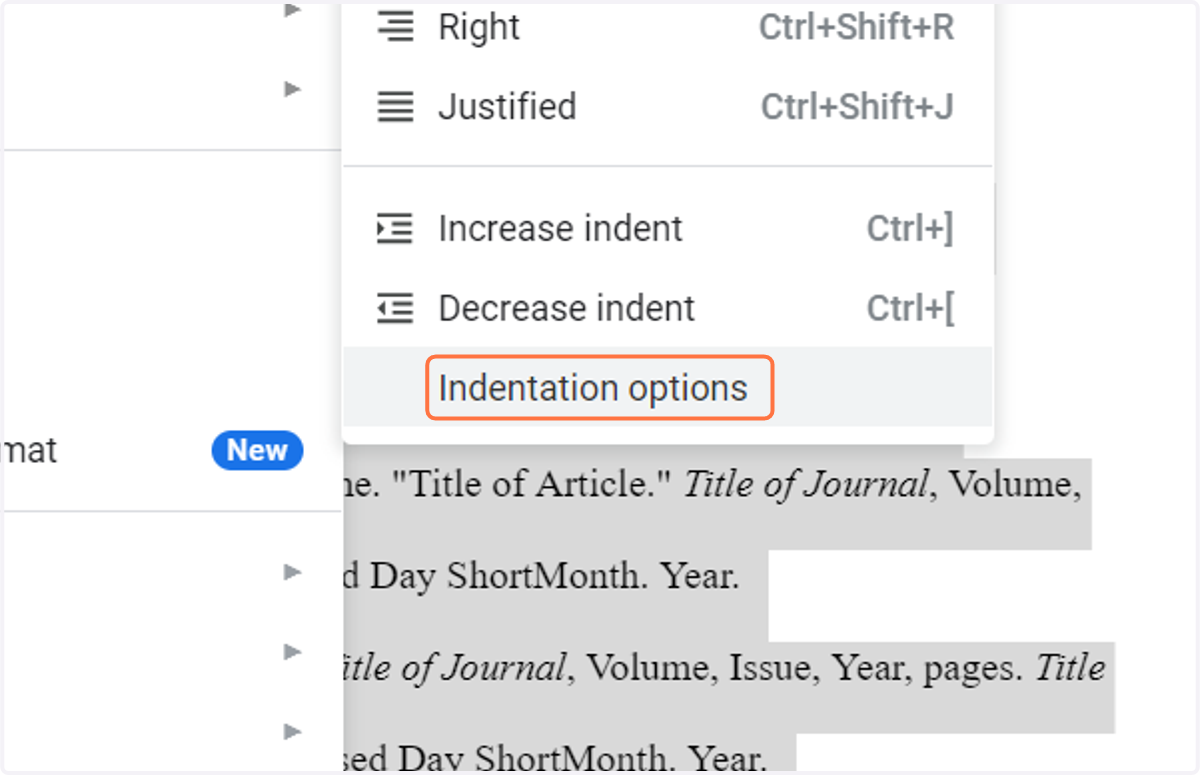Click the increase indent arrow icon

tap(395, 229)
